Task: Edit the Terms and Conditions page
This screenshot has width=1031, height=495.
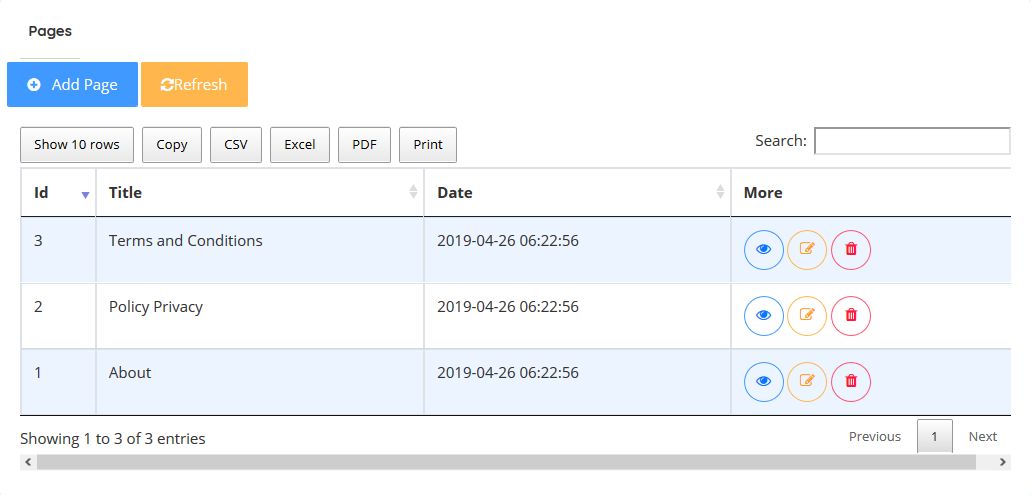Action: [x=807, y=250]
